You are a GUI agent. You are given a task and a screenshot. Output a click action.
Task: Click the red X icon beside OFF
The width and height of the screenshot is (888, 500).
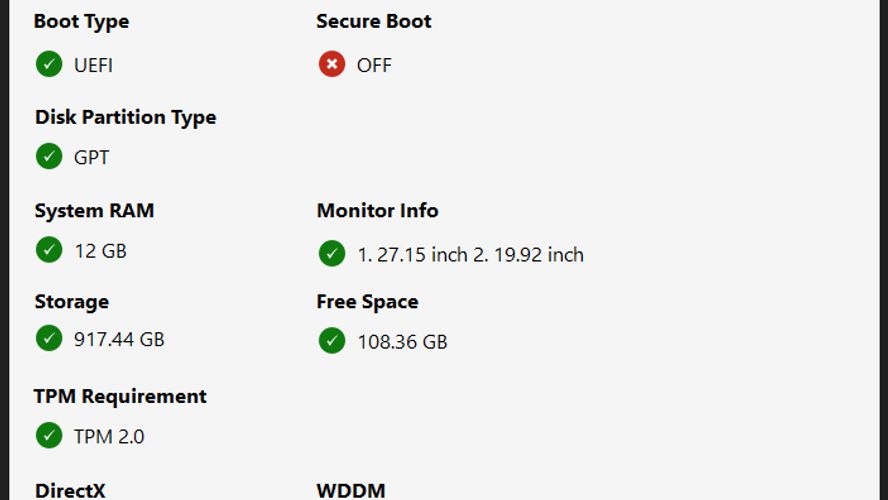[332, 64]
